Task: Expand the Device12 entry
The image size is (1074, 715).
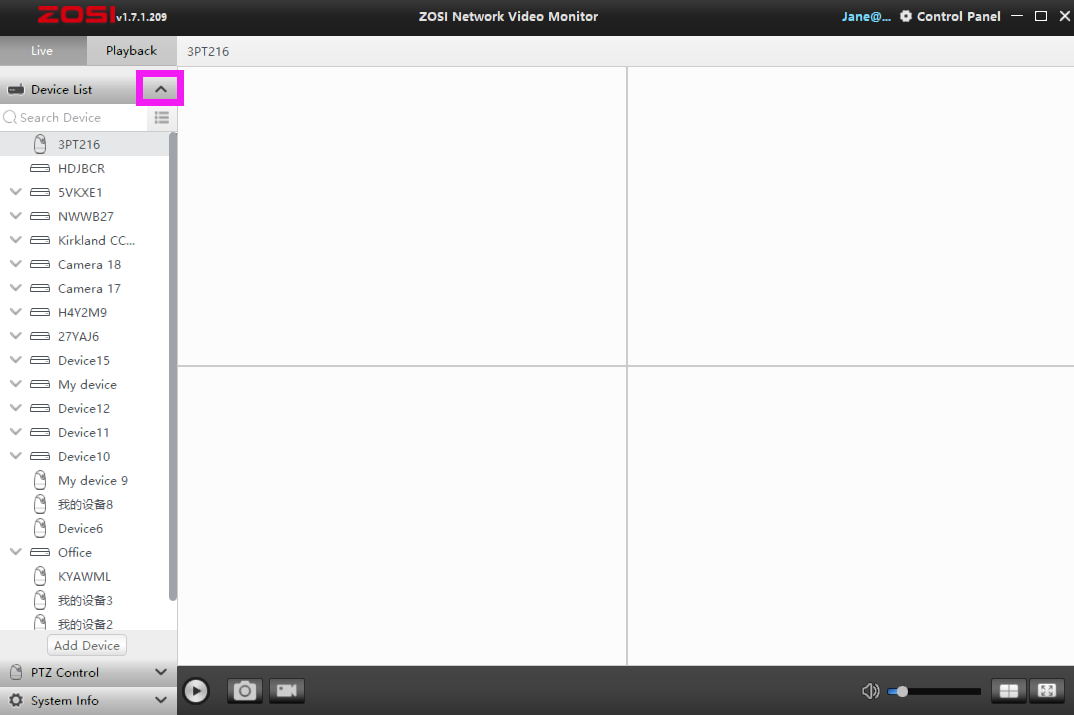Action: [x=16, y=407]
